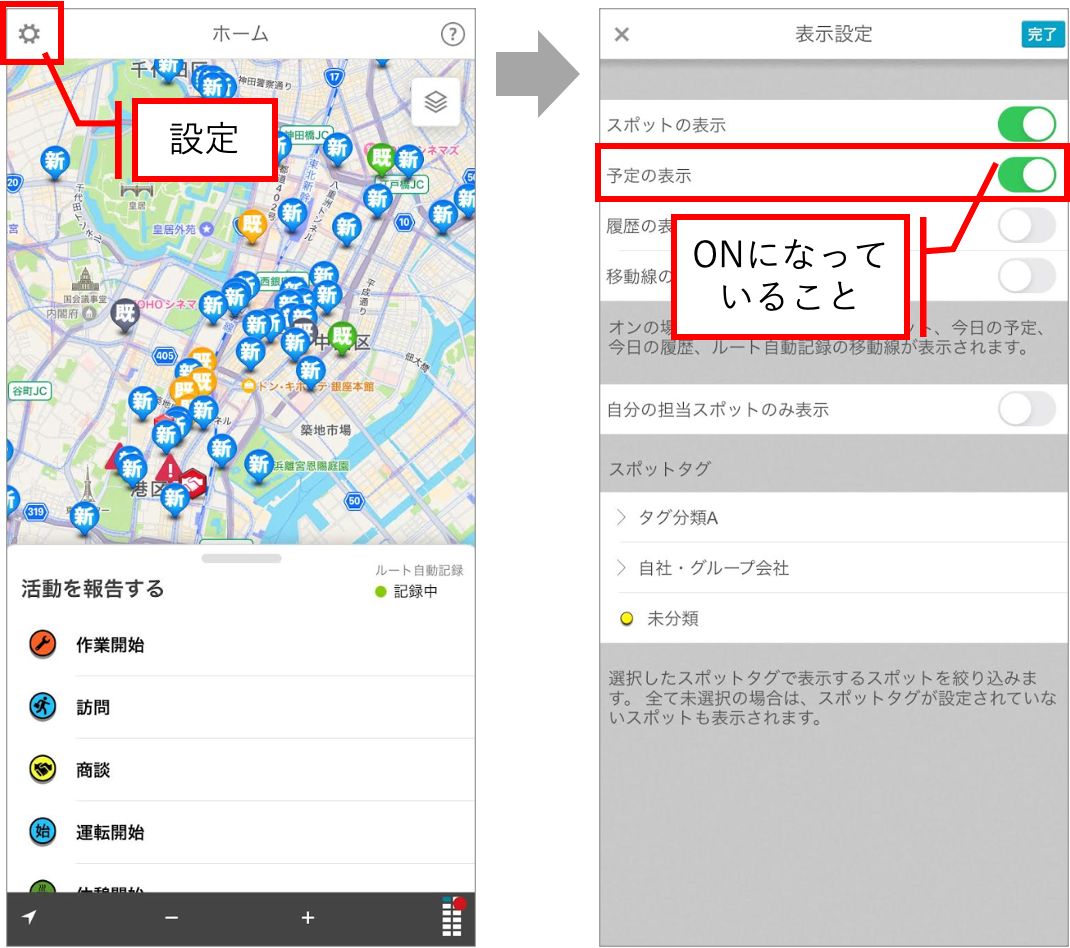The width and height of the screenshot is (1070, 948).
Task: Open the building list icon with red badge
Action: [453, 917]
